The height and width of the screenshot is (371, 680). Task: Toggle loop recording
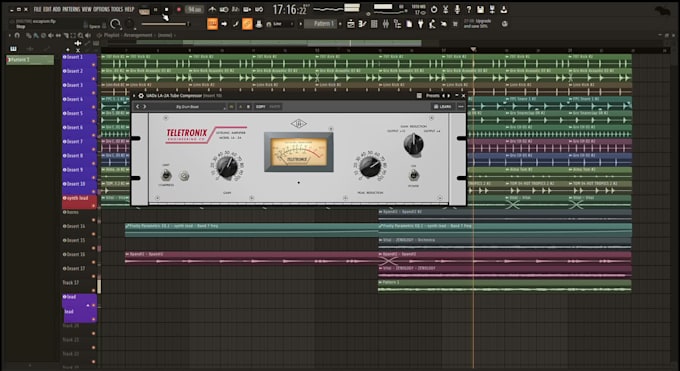point(259,10)
